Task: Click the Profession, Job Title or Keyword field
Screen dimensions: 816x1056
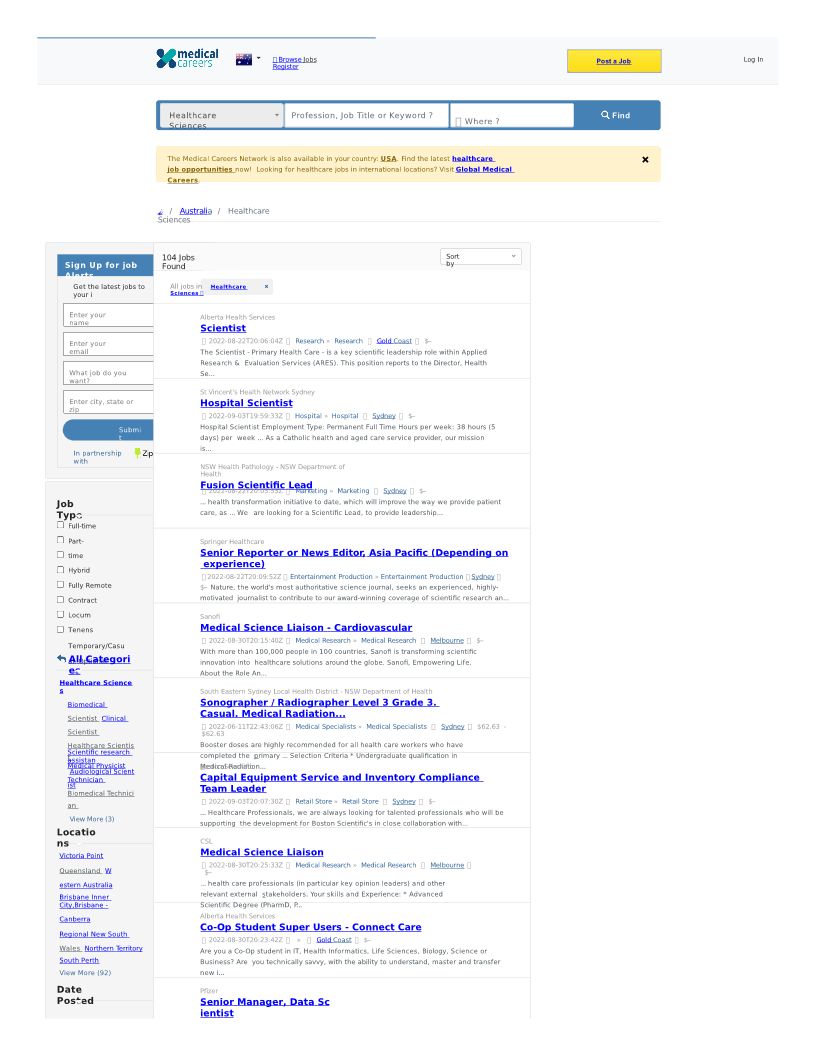Action: (366, 116)
